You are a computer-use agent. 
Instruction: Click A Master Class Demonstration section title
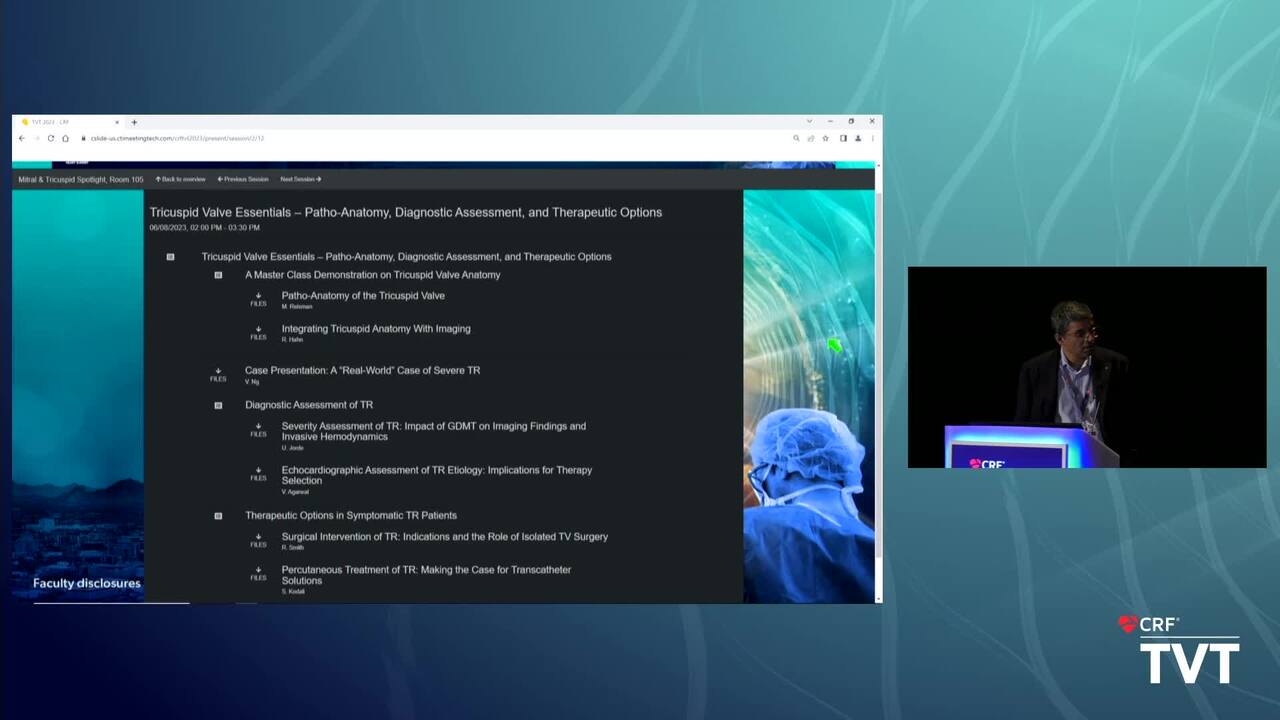[x=372, y=275]
